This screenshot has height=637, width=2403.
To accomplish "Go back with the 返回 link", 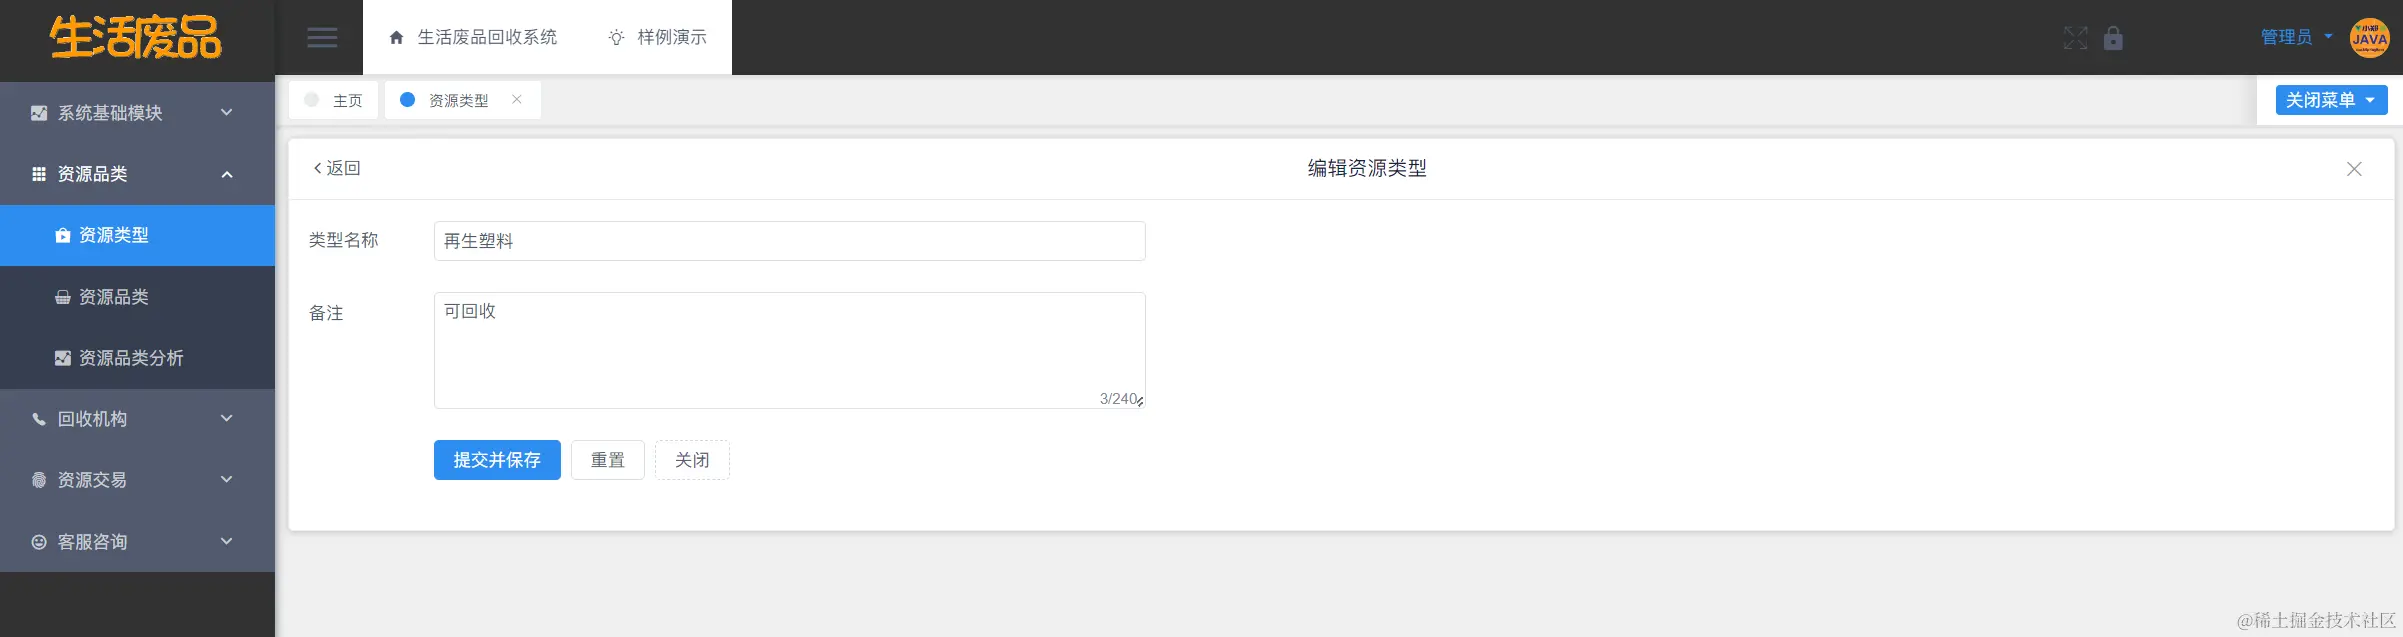I will [x=337, y=168].
